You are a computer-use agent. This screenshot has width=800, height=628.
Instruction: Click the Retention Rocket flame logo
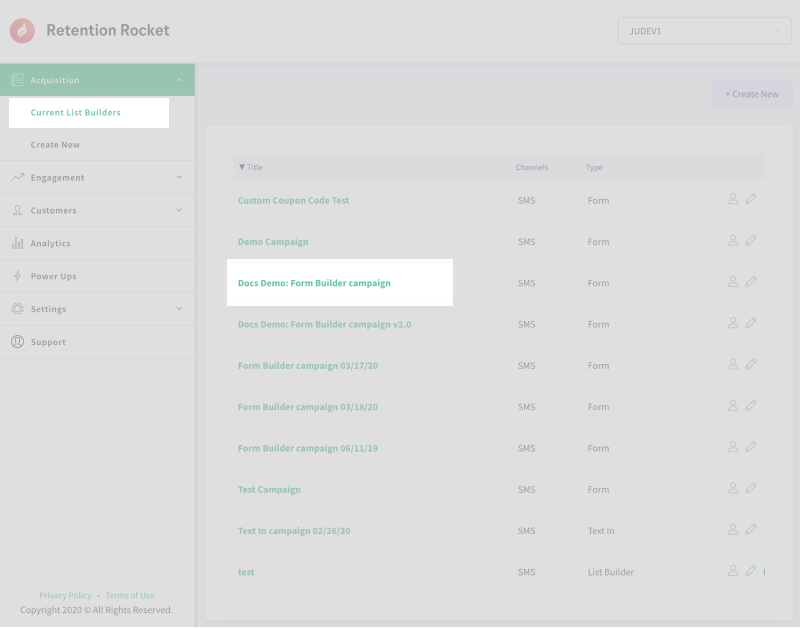(22, 31)
